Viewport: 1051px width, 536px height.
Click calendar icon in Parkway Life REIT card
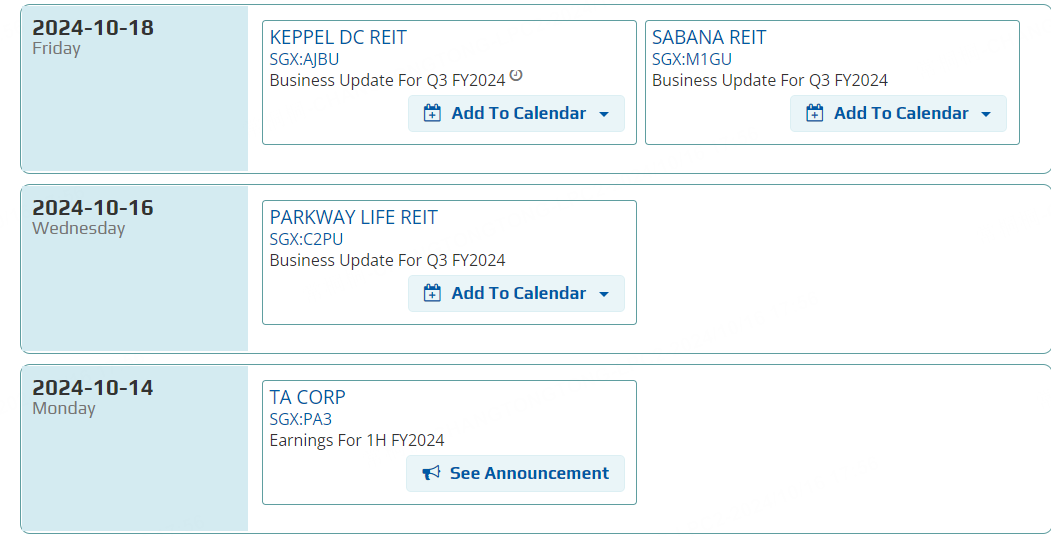tap(432, 293)
